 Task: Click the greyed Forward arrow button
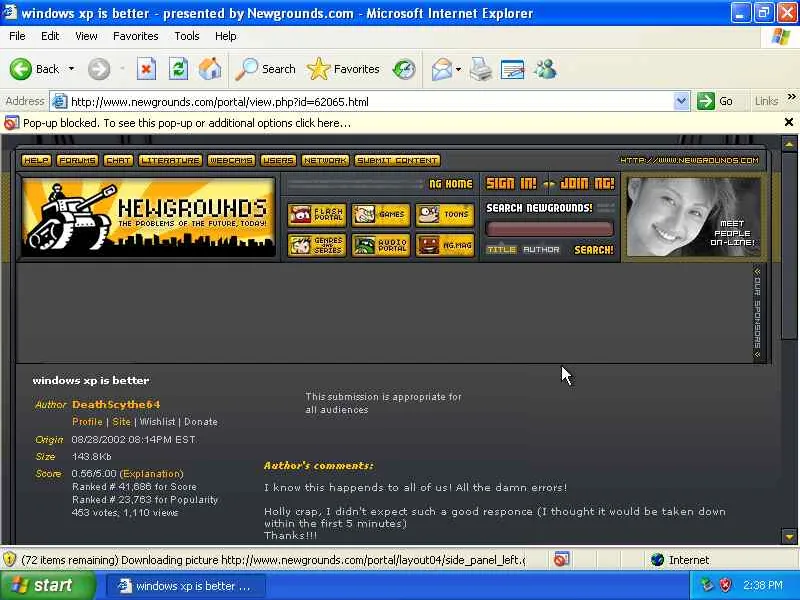click(x=98, y=69)
